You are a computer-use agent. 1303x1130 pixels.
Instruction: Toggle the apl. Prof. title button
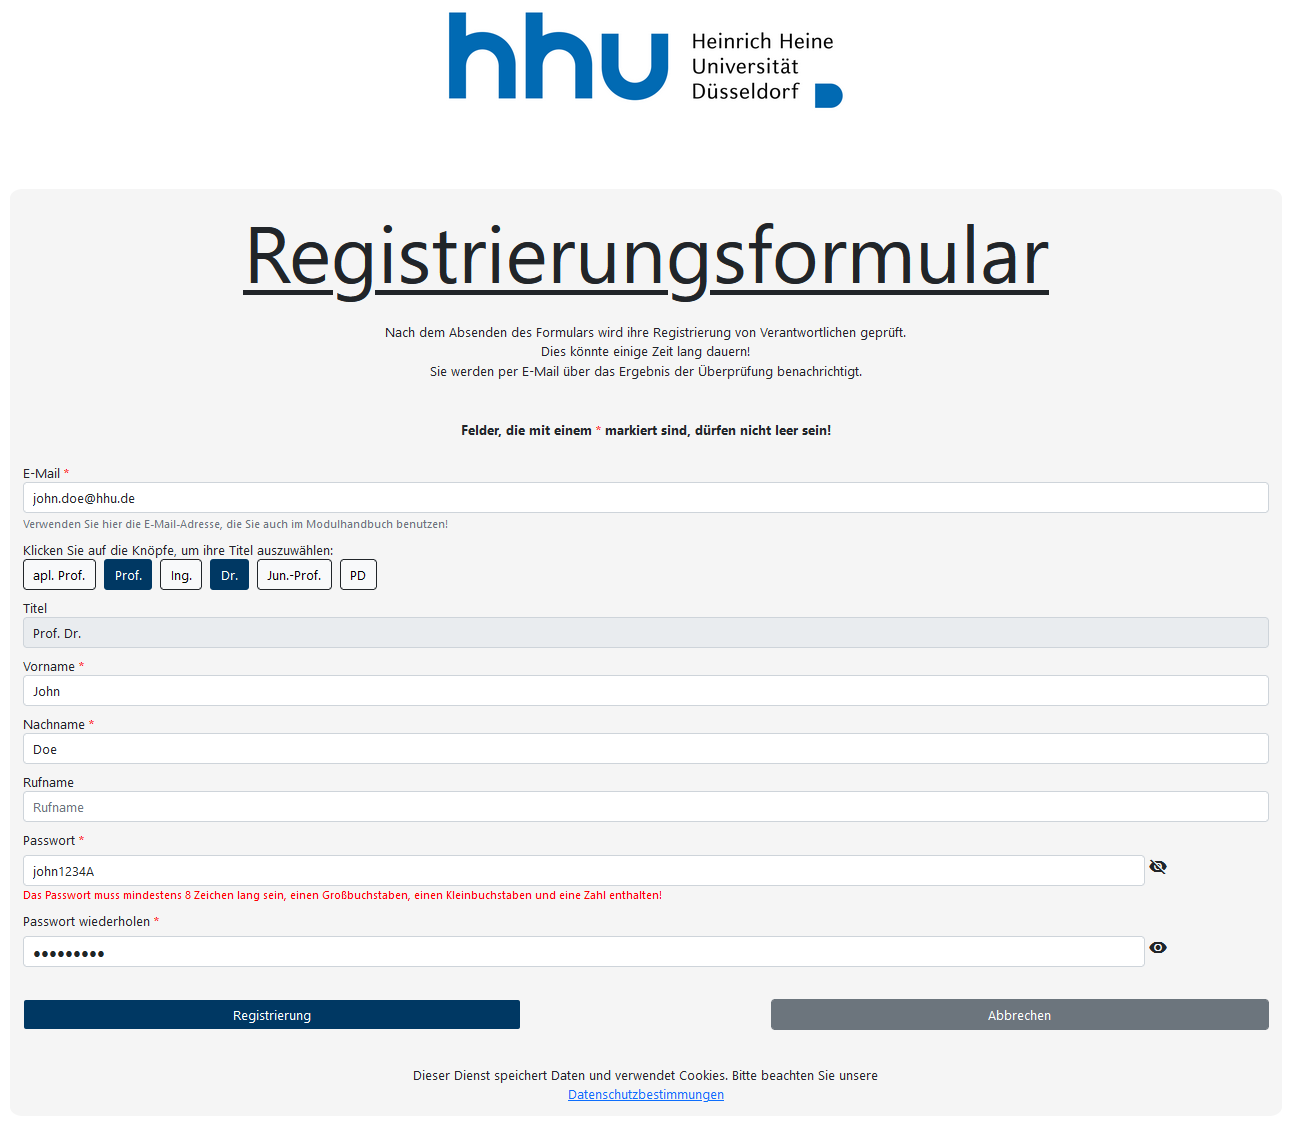[59, 575]
